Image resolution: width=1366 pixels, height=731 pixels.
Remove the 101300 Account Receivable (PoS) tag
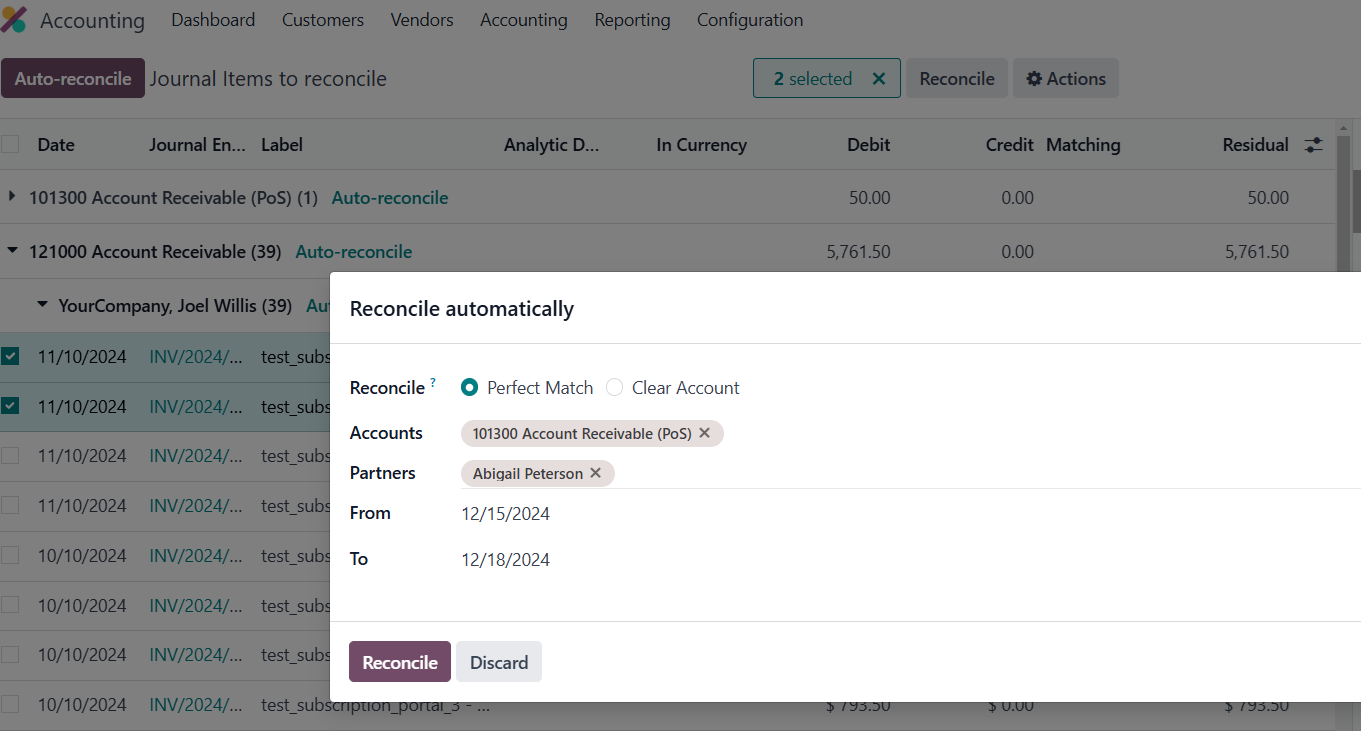704,433
